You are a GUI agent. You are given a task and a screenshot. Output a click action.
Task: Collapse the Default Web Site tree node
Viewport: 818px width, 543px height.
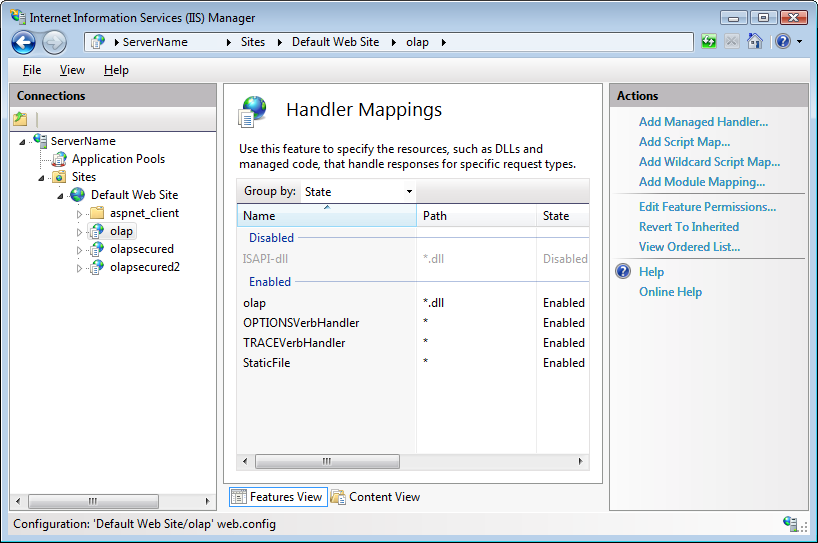click(61, 196)
